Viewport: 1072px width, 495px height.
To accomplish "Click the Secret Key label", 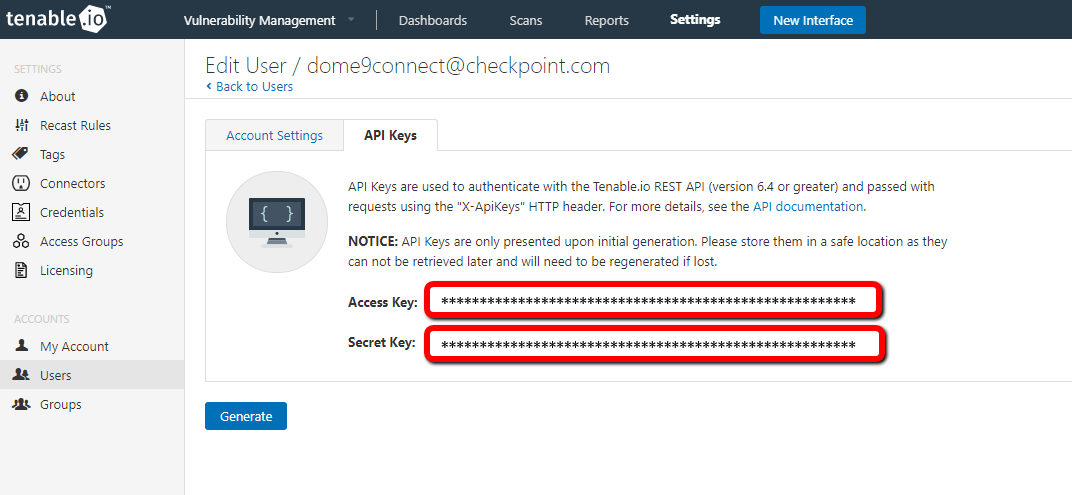I will [381, 343].
